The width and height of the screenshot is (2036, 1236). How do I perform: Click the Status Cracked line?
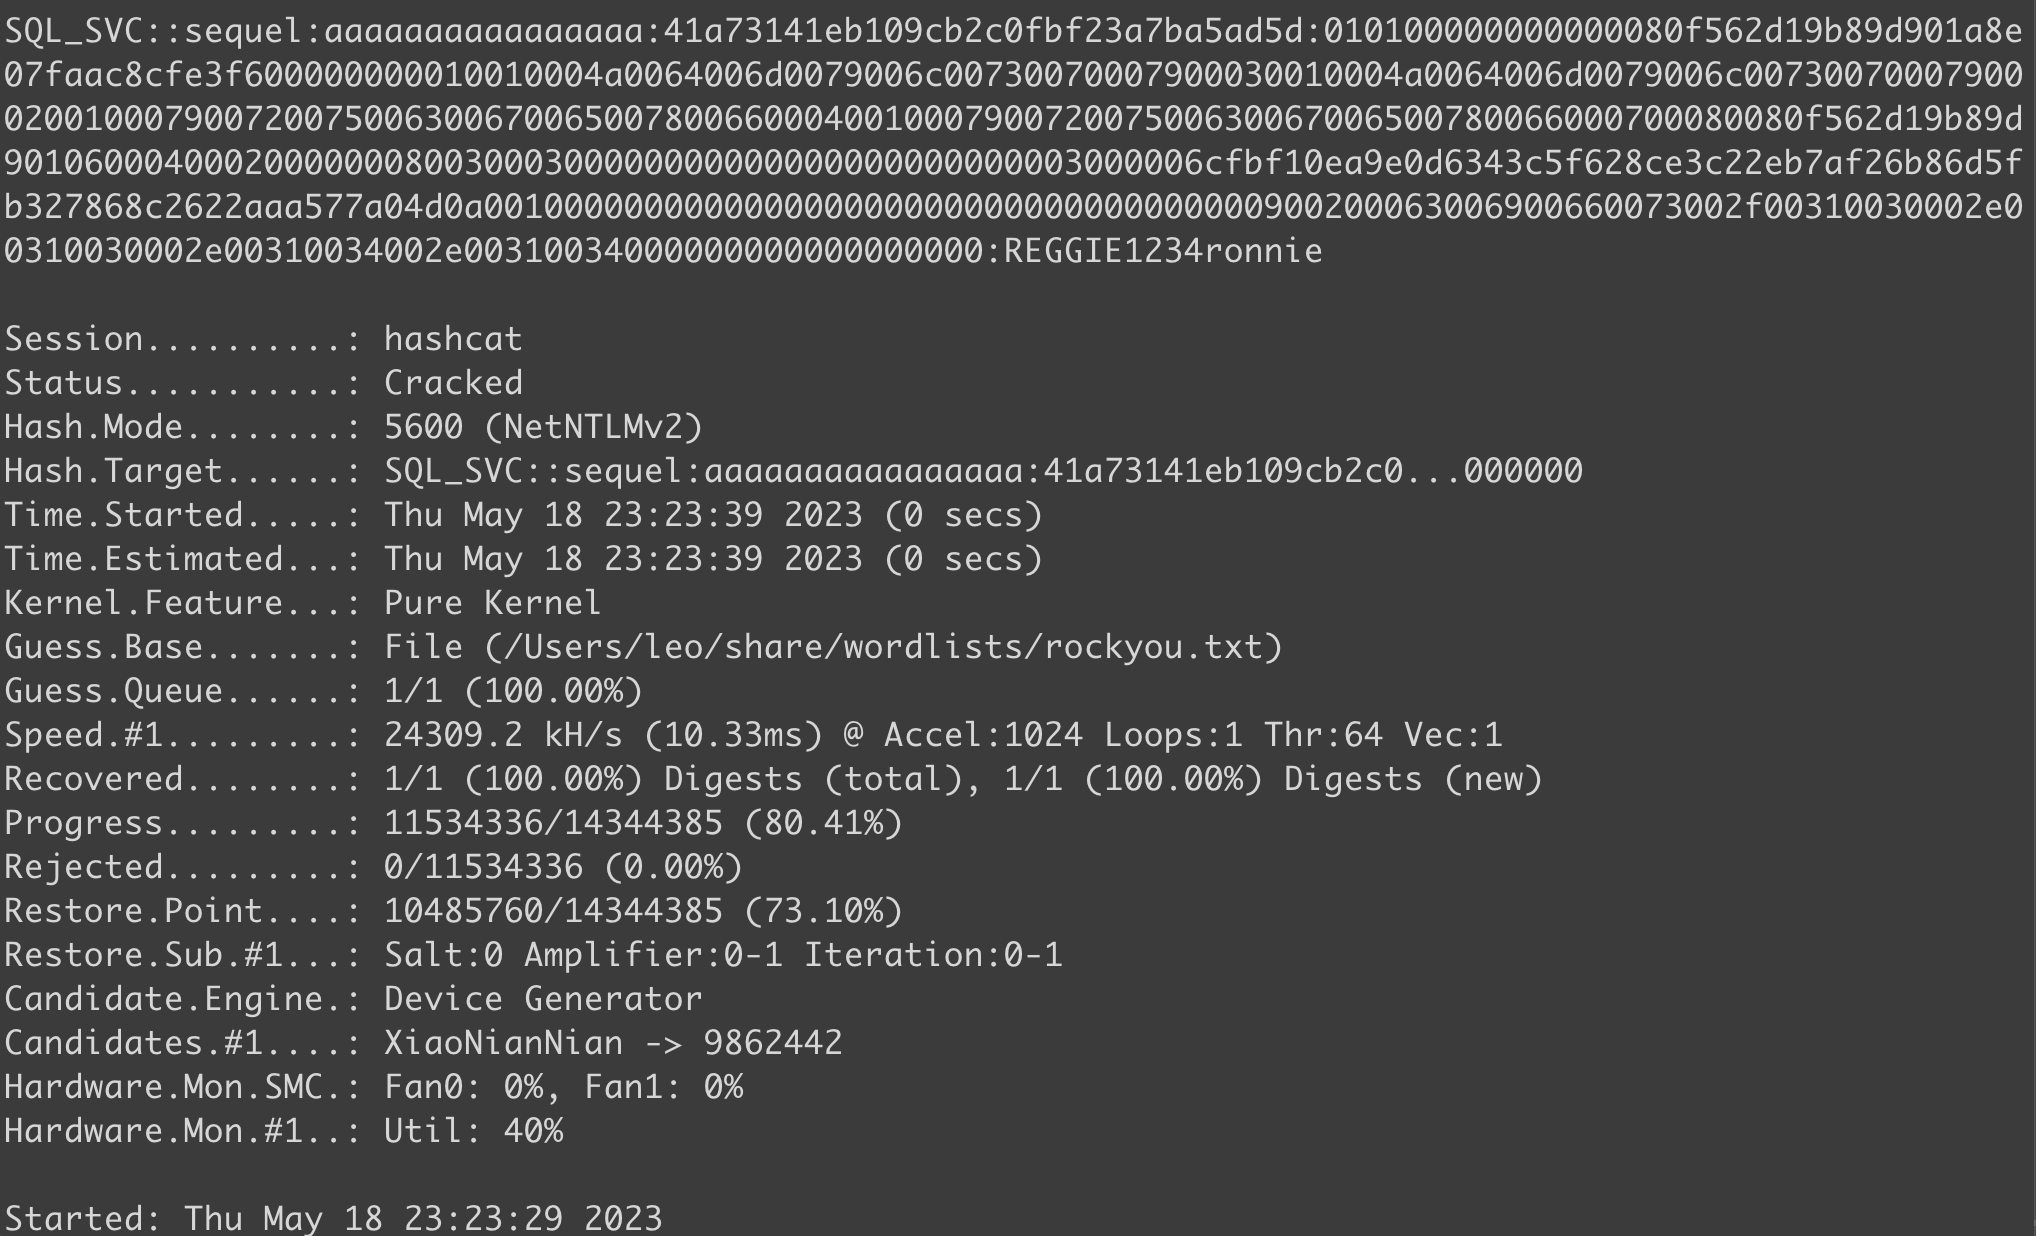[x=264, y=382]
